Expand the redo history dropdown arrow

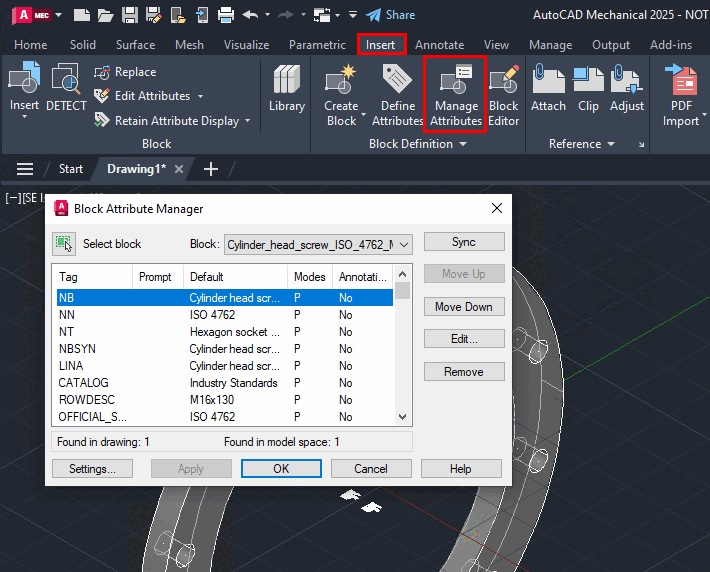pyautogui.click(x=303, y=15)
